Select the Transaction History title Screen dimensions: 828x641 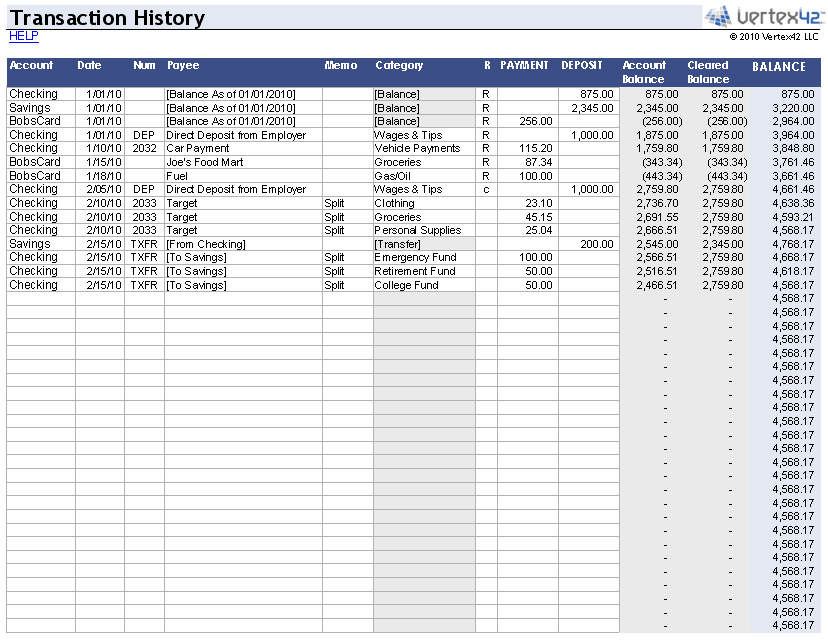point(107,16)
